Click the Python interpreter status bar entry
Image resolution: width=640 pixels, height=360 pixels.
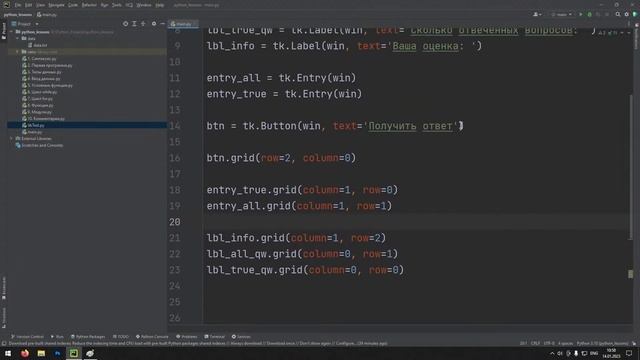click(602, 344)
